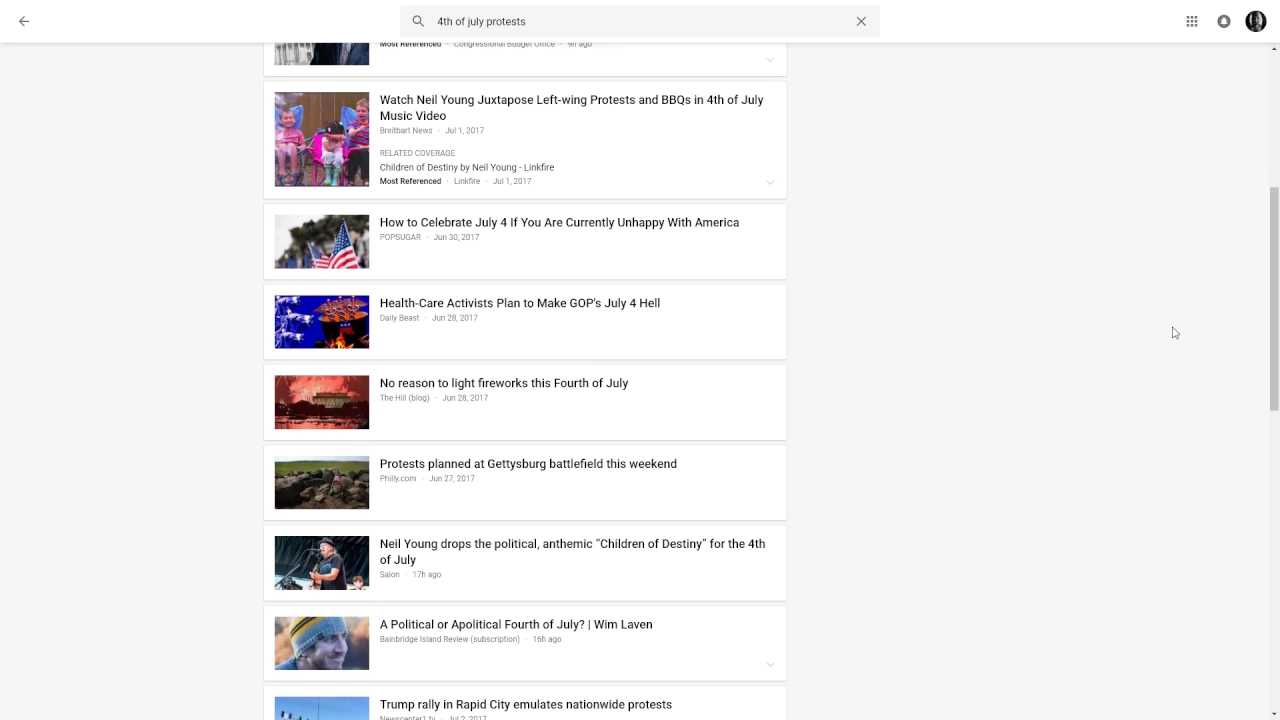Expand the Neil Young Juxtapose story card
This screenshot has width=1280, height=720.
coord(770,183)
